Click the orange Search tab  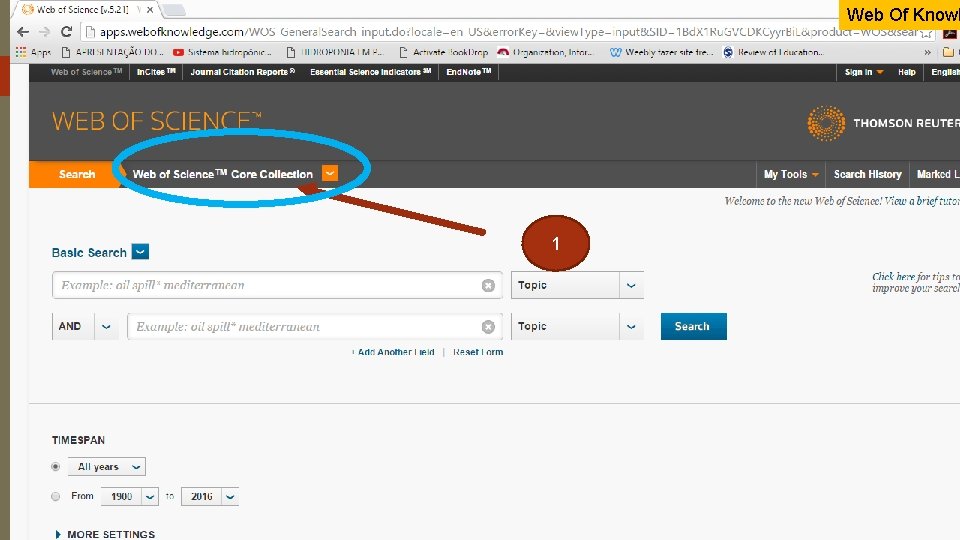click(x=77, y=174)
